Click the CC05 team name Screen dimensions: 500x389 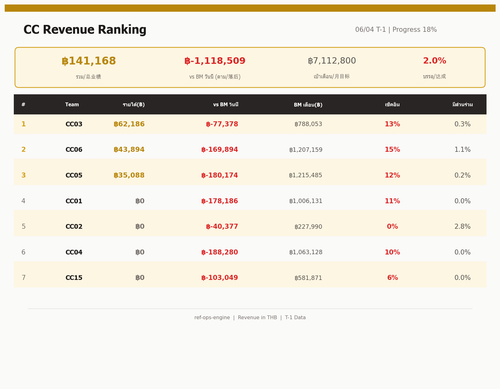pos(74,175)
